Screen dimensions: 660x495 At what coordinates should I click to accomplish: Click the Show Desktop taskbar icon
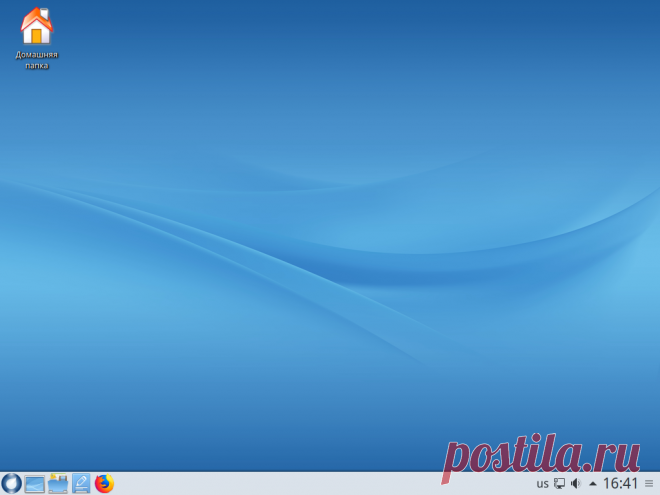coord(35,484)
